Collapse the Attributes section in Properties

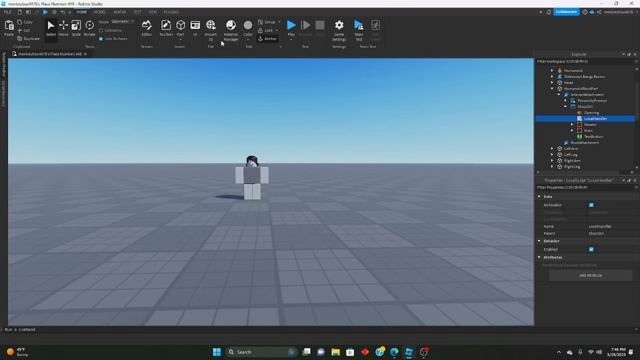[x=539, y=258]
